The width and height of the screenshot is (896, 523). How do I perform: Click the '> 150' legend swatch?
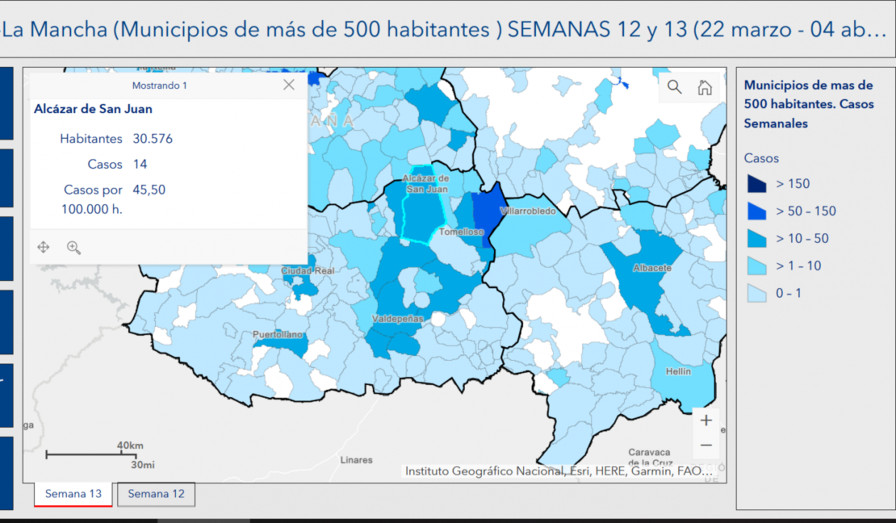pyautogui.click(x=757, y=184)
